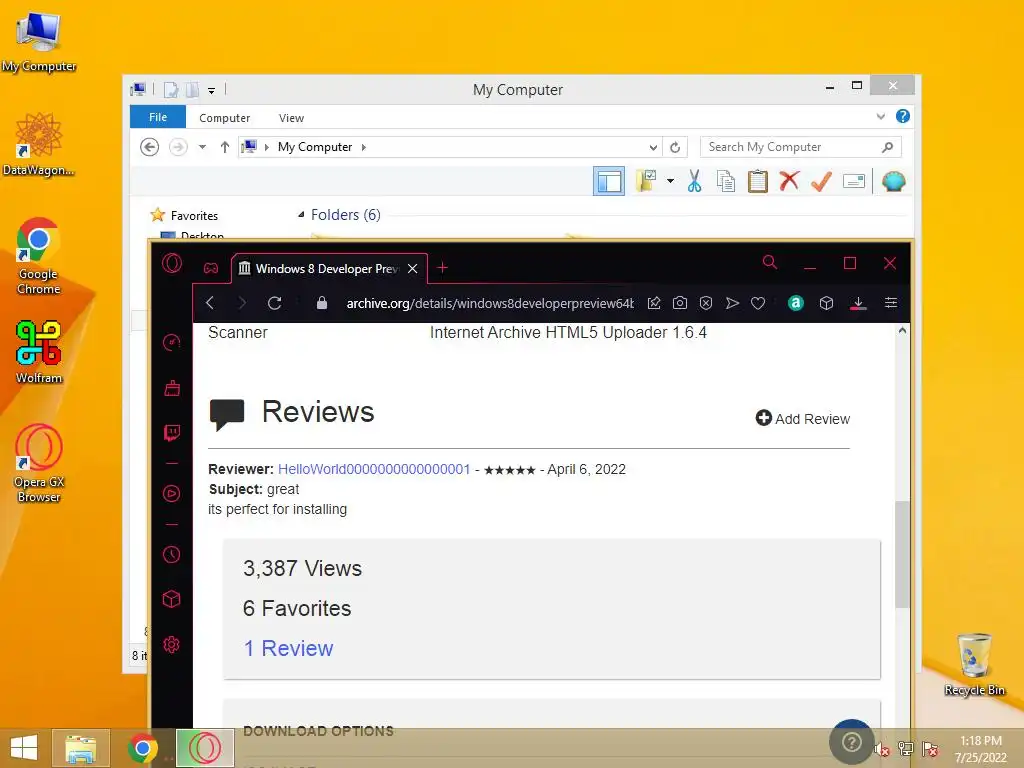Open Quick Access Toolbar customize dropdown
Viewport: 1024px width, 768px height.
point(212,91)
